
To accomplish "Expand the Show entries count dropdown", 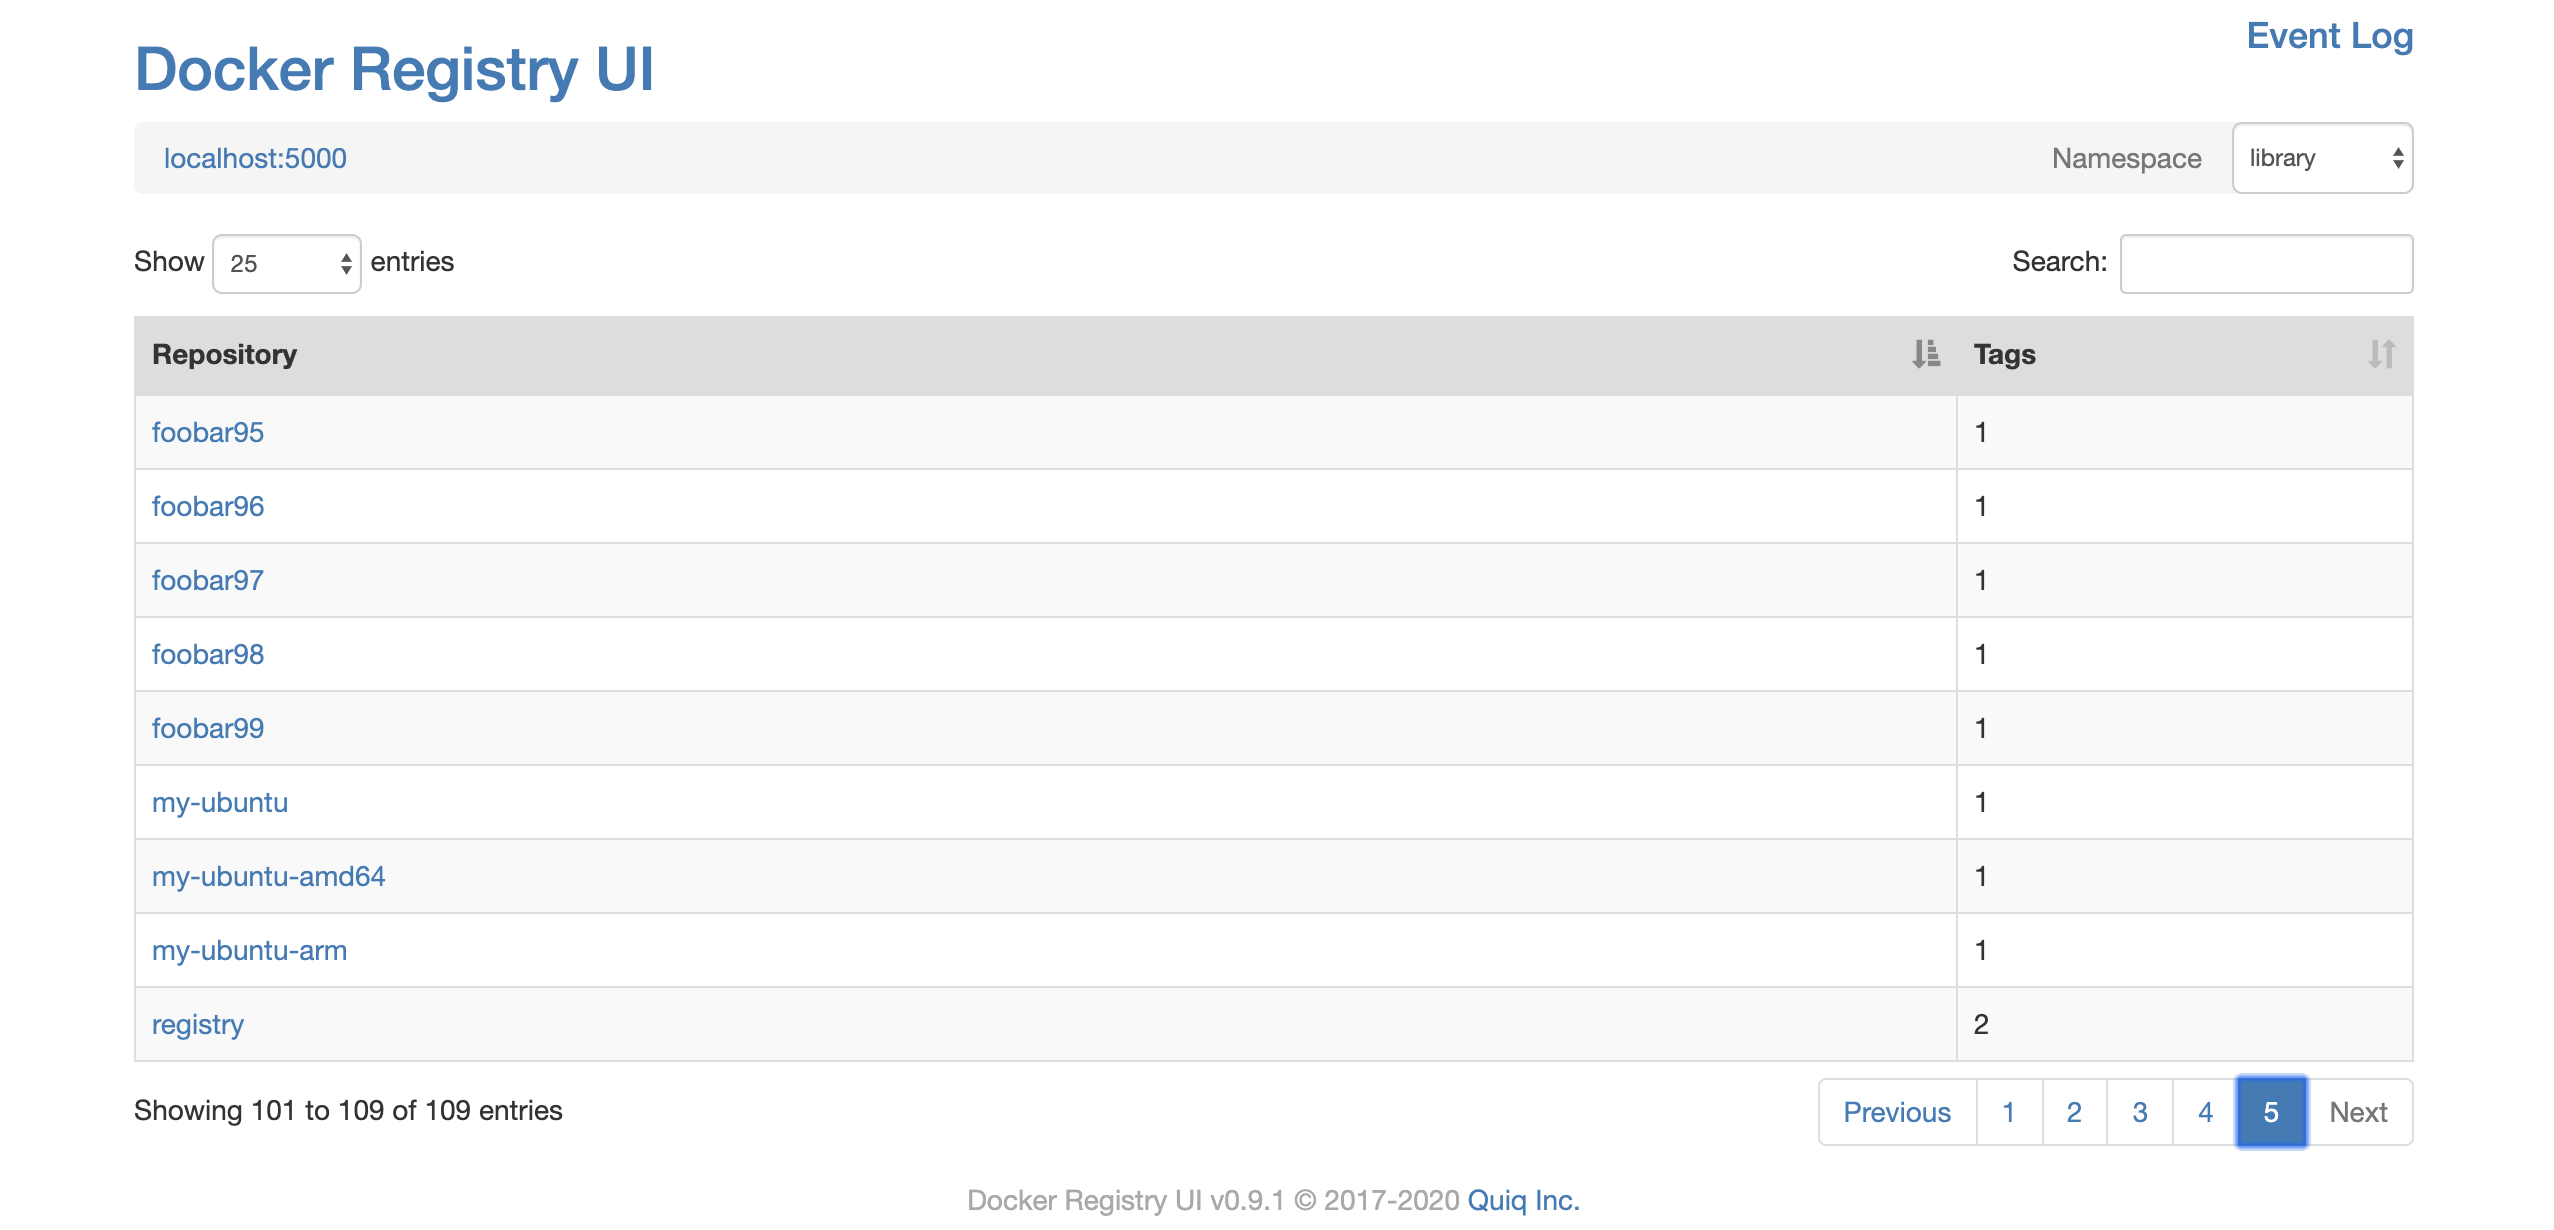I will (287, 263).
